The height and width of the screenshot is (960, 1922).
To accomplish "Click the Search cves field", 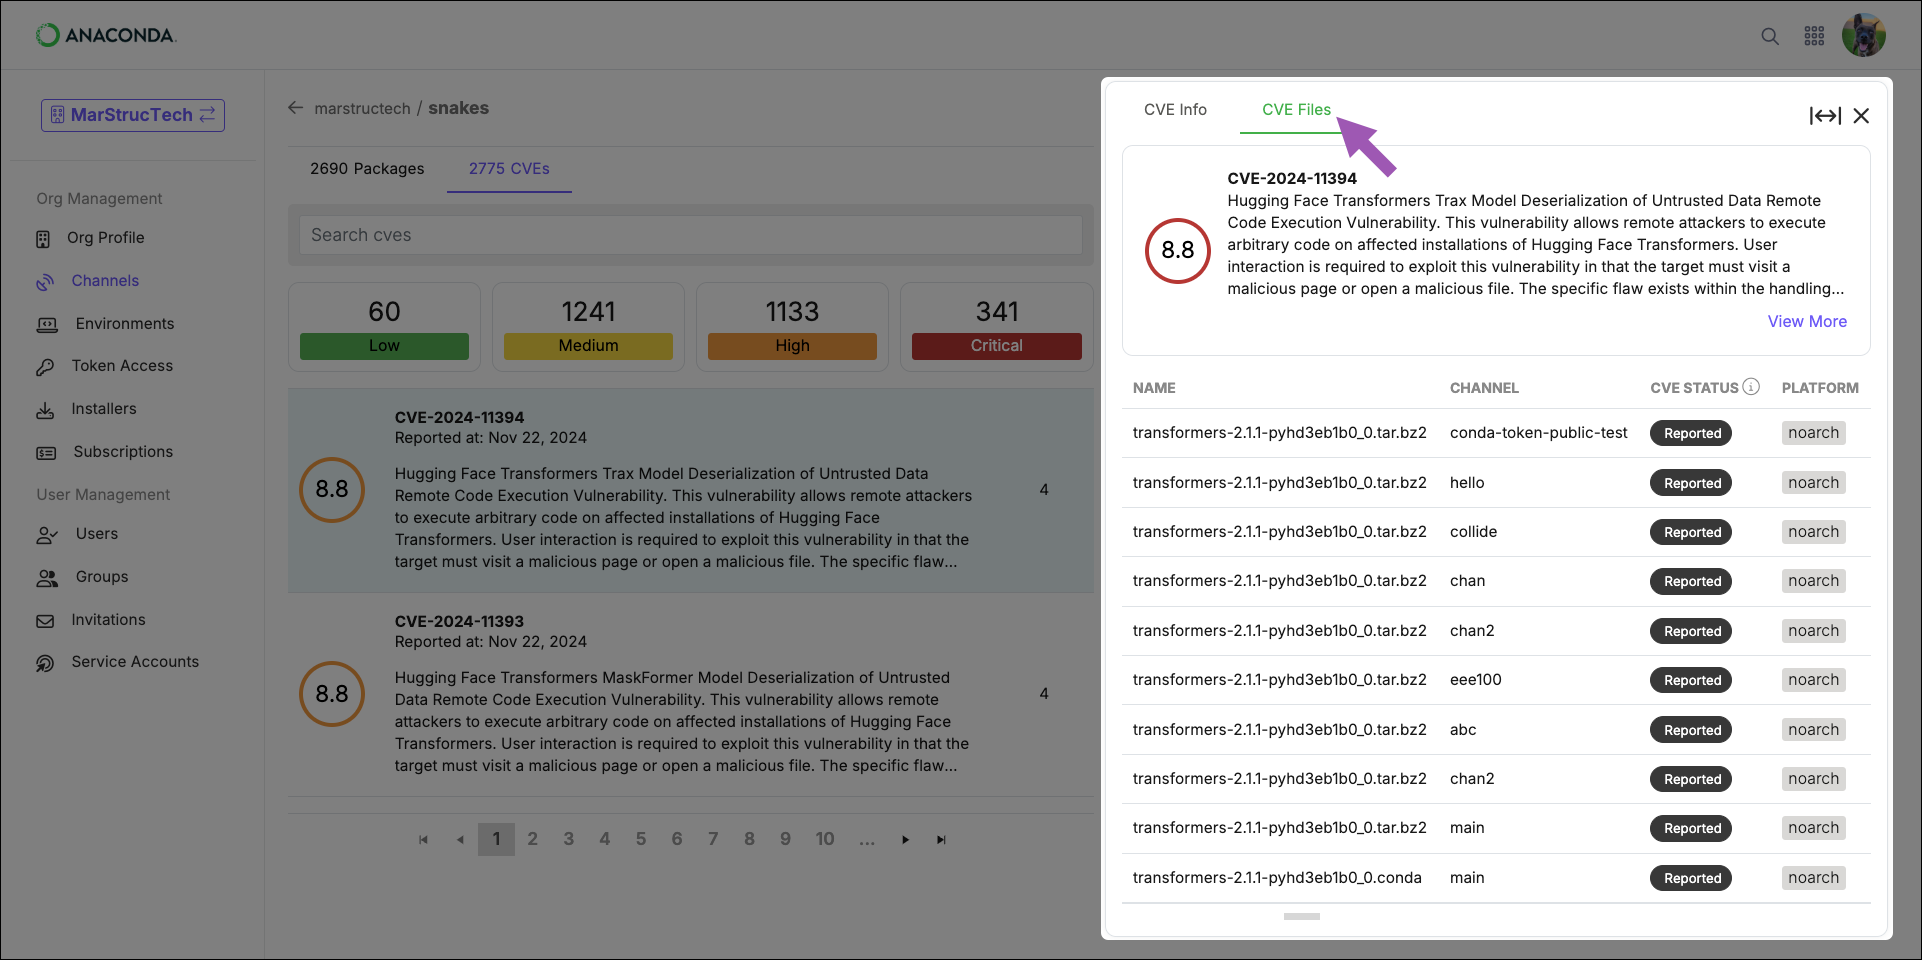I will [690, 235].
